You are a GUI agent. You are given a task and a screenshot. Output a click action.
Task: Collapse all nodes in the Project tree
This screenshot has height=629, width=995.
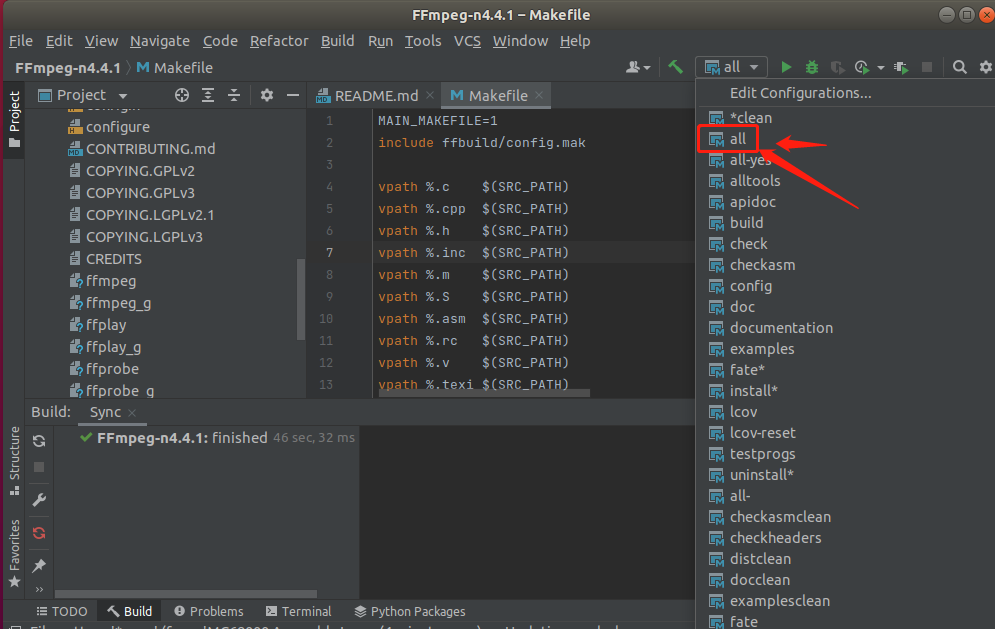234,95
